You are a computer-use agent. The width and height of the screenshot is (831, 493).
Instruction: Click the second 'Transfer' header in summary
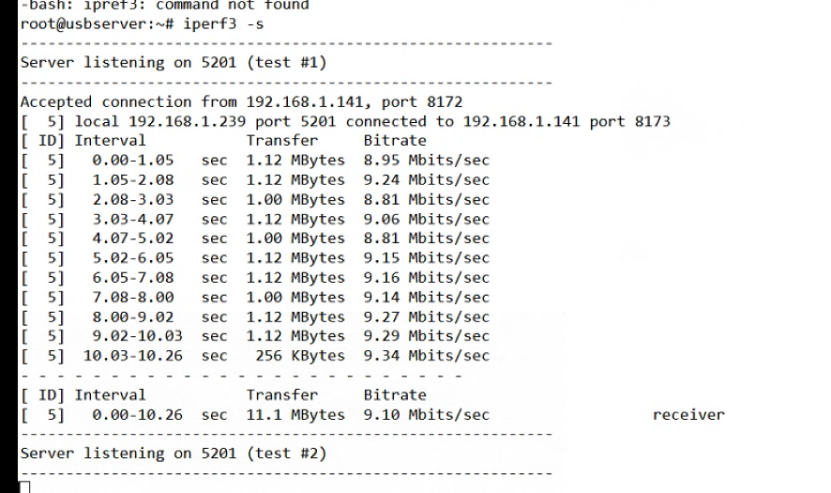click(x=281, y=395)
